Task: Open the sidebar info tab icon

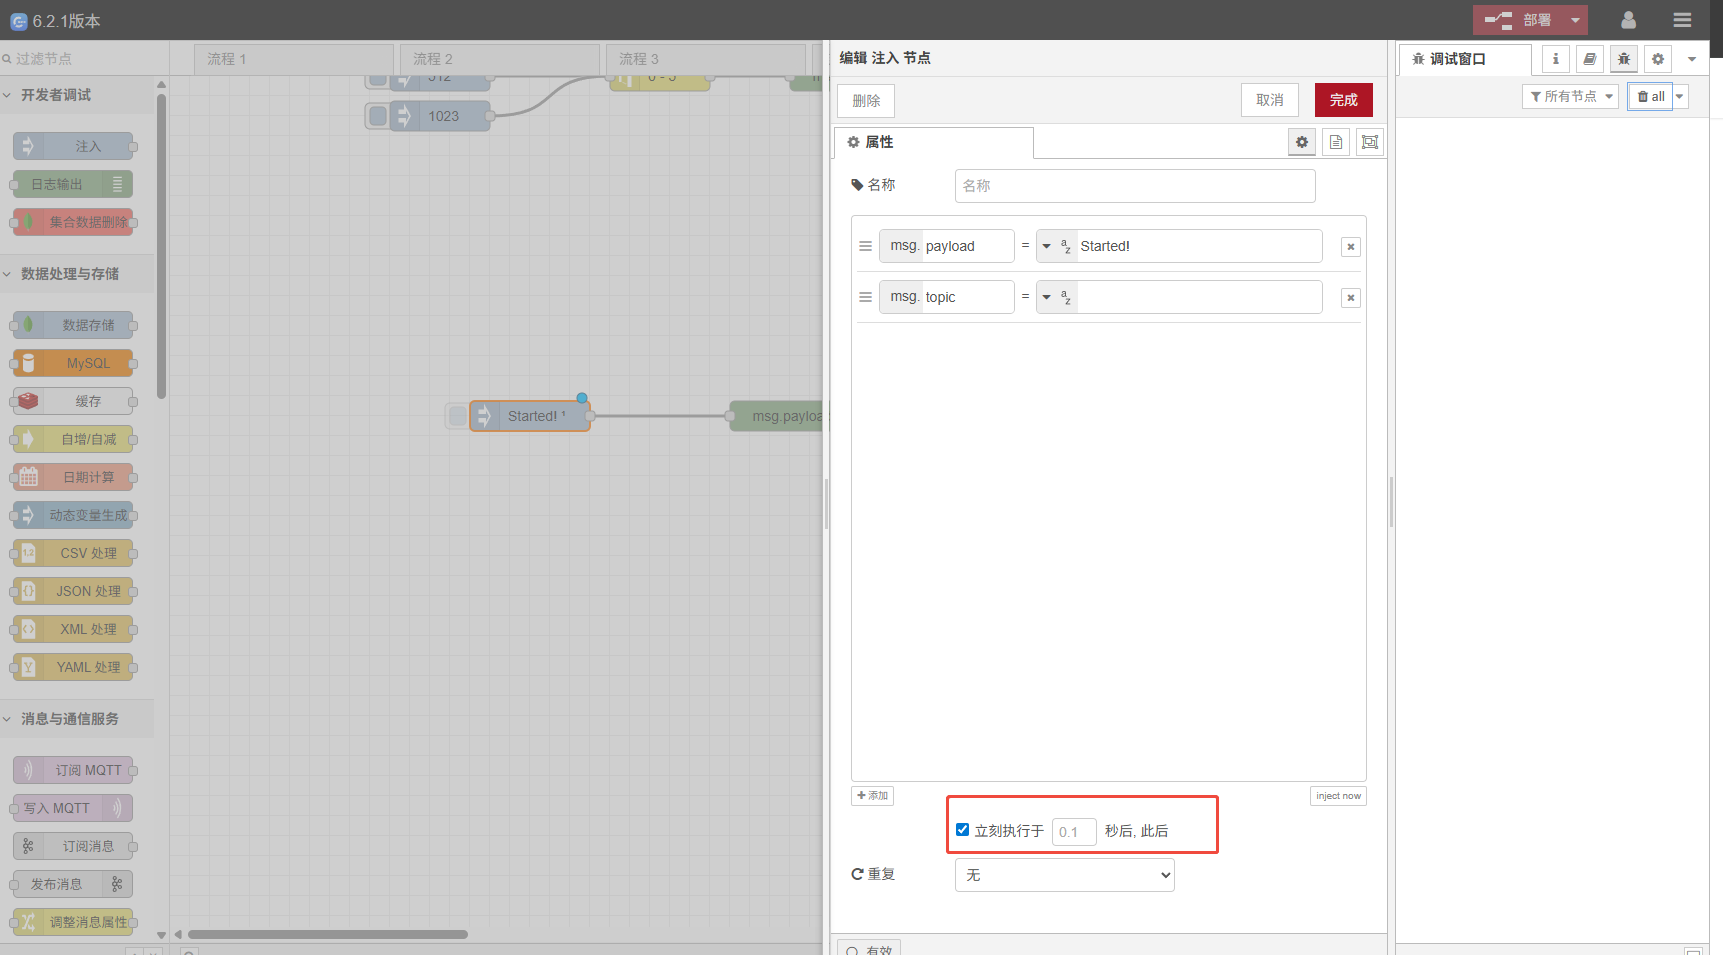Action: point(1555,59)
